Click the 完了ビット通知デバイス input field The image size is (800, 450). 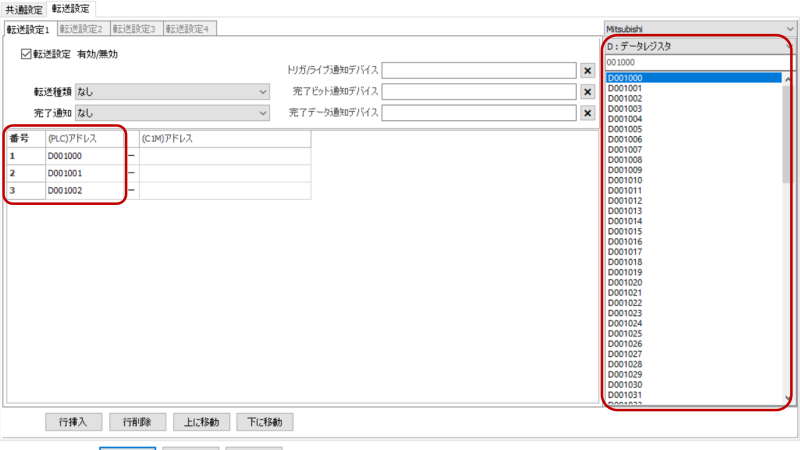coord(478,92)
